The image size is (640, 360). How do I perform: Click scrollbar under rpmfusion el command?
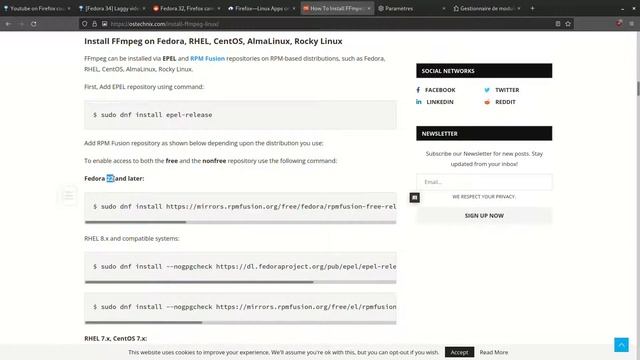(143, 322)
